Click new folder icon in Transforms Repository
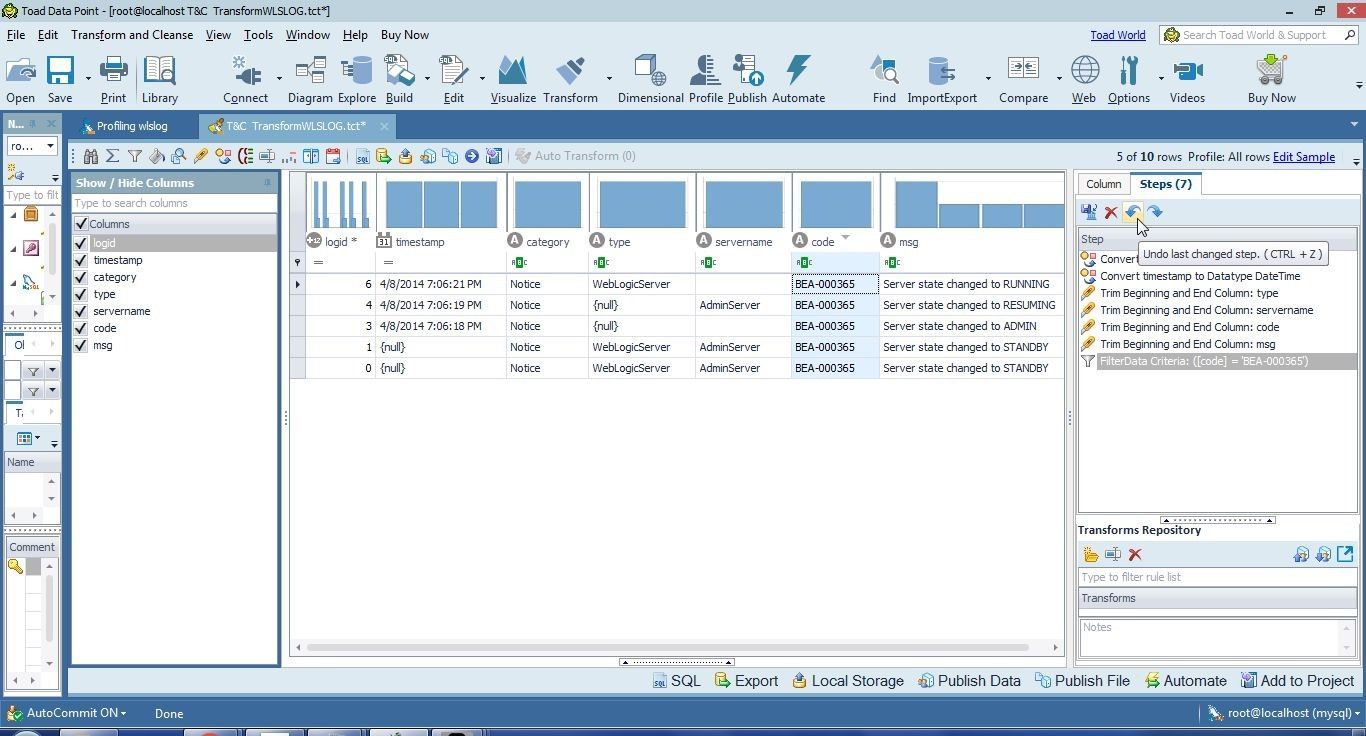The width and height of the screenshot is (1366, 736). 1091,555
